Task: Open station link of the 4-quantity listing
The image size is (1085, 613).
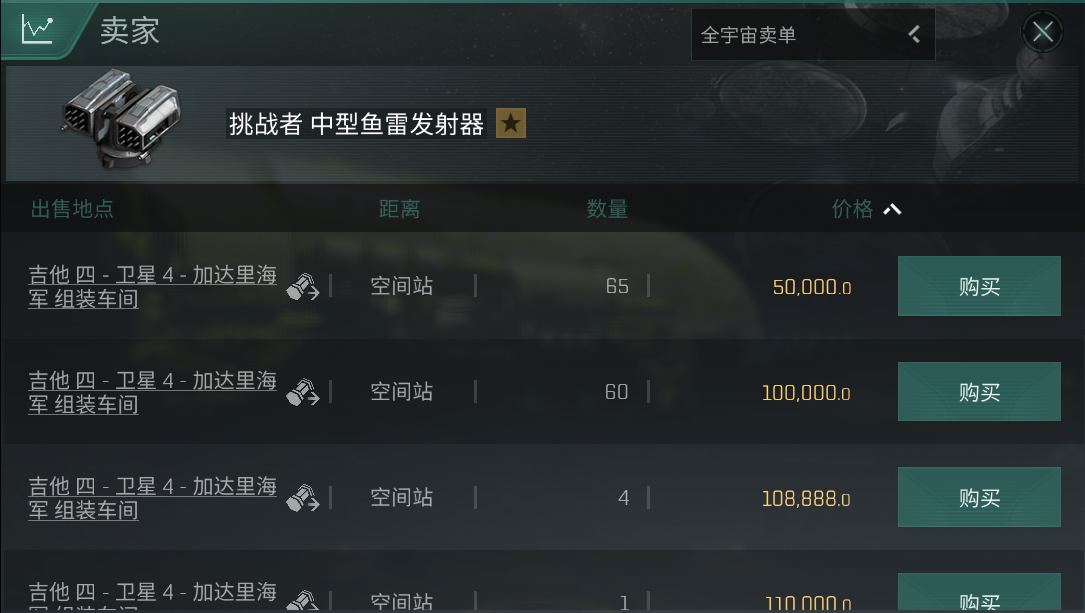Action: click(152, 498)
